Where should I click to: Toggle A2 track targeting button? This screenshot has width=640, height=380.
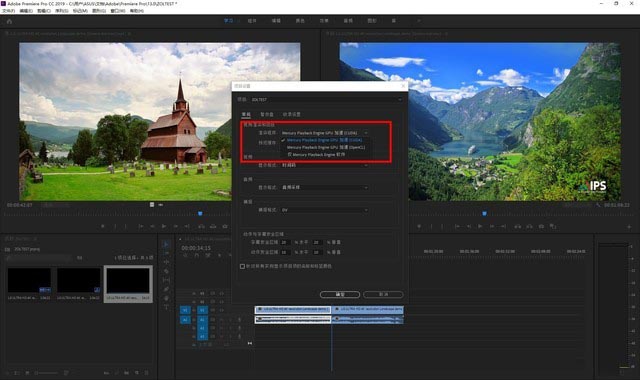pos(202,328)
